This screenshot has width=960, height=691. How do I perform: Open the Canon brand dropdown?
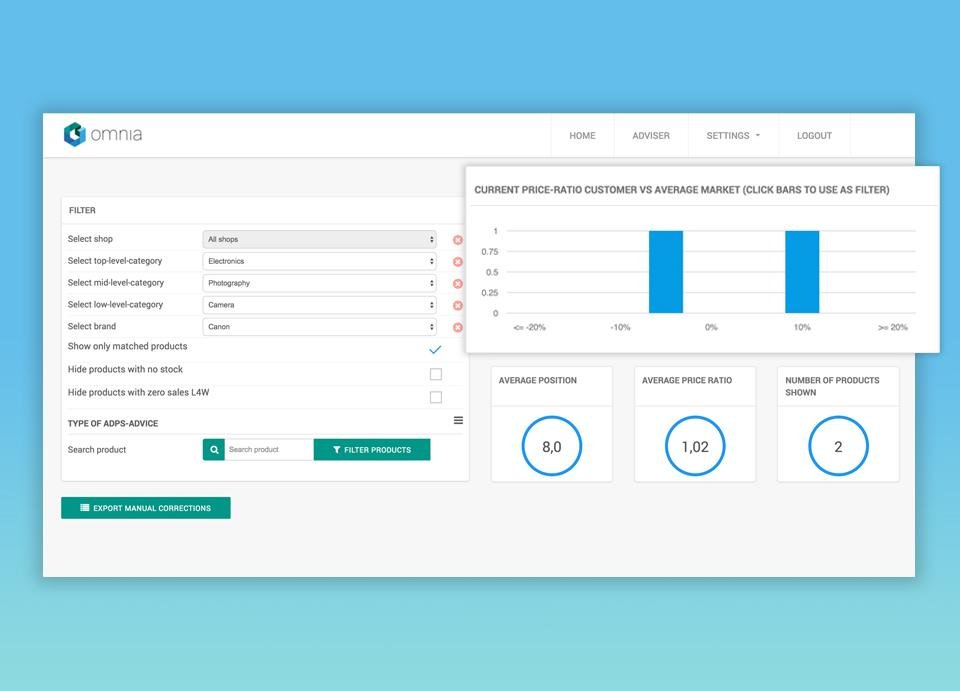[x=319, y=327]
